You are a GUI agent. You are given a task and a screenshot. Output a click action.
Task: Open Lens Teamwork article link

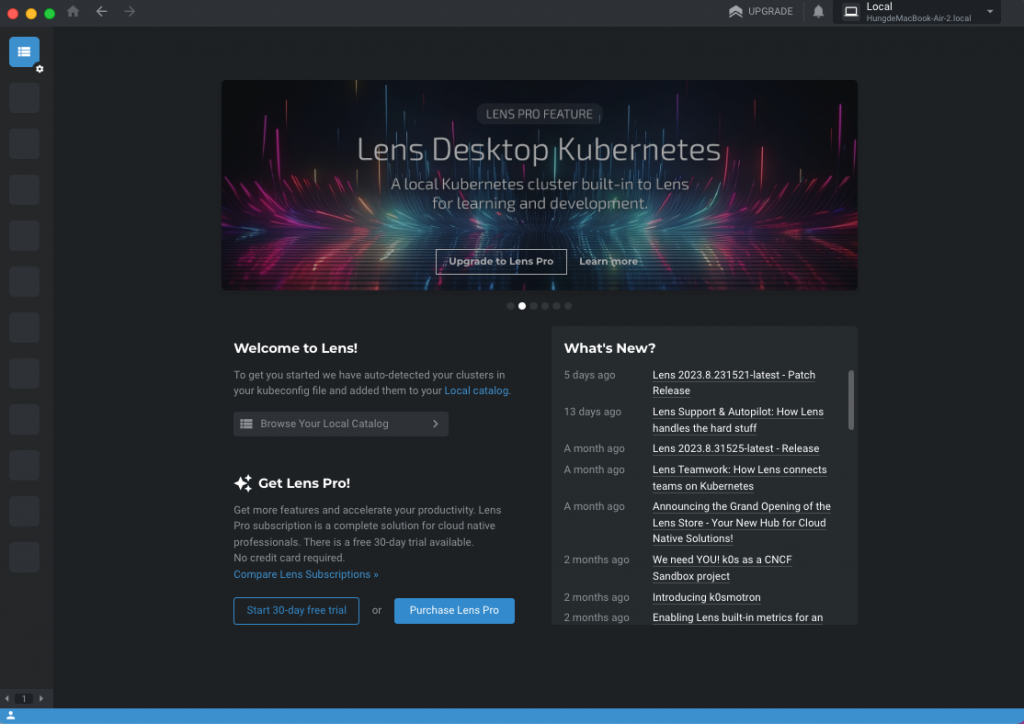739,478
